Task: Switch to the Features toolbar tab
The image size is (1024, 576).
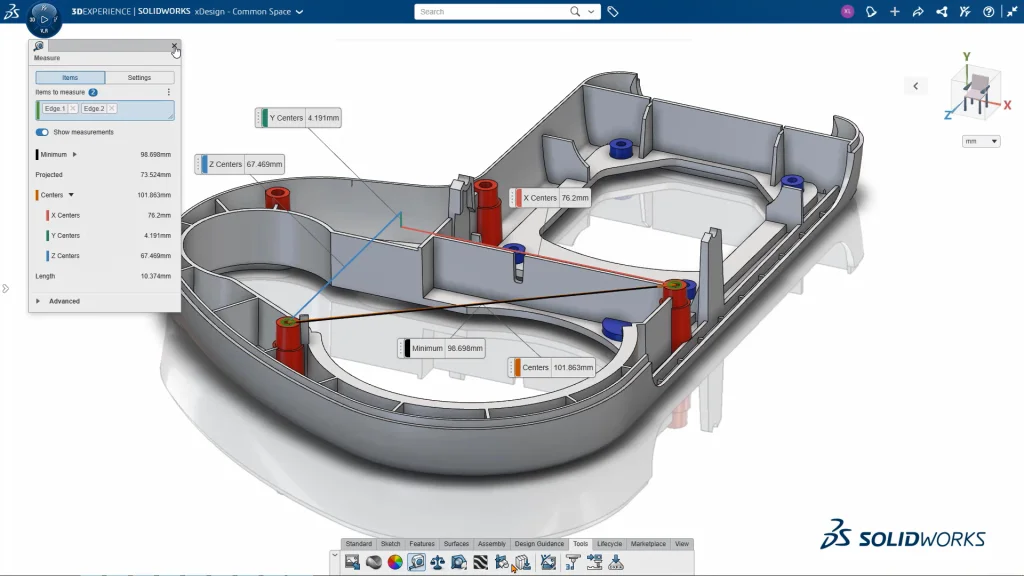Action: tap(422, 544)
